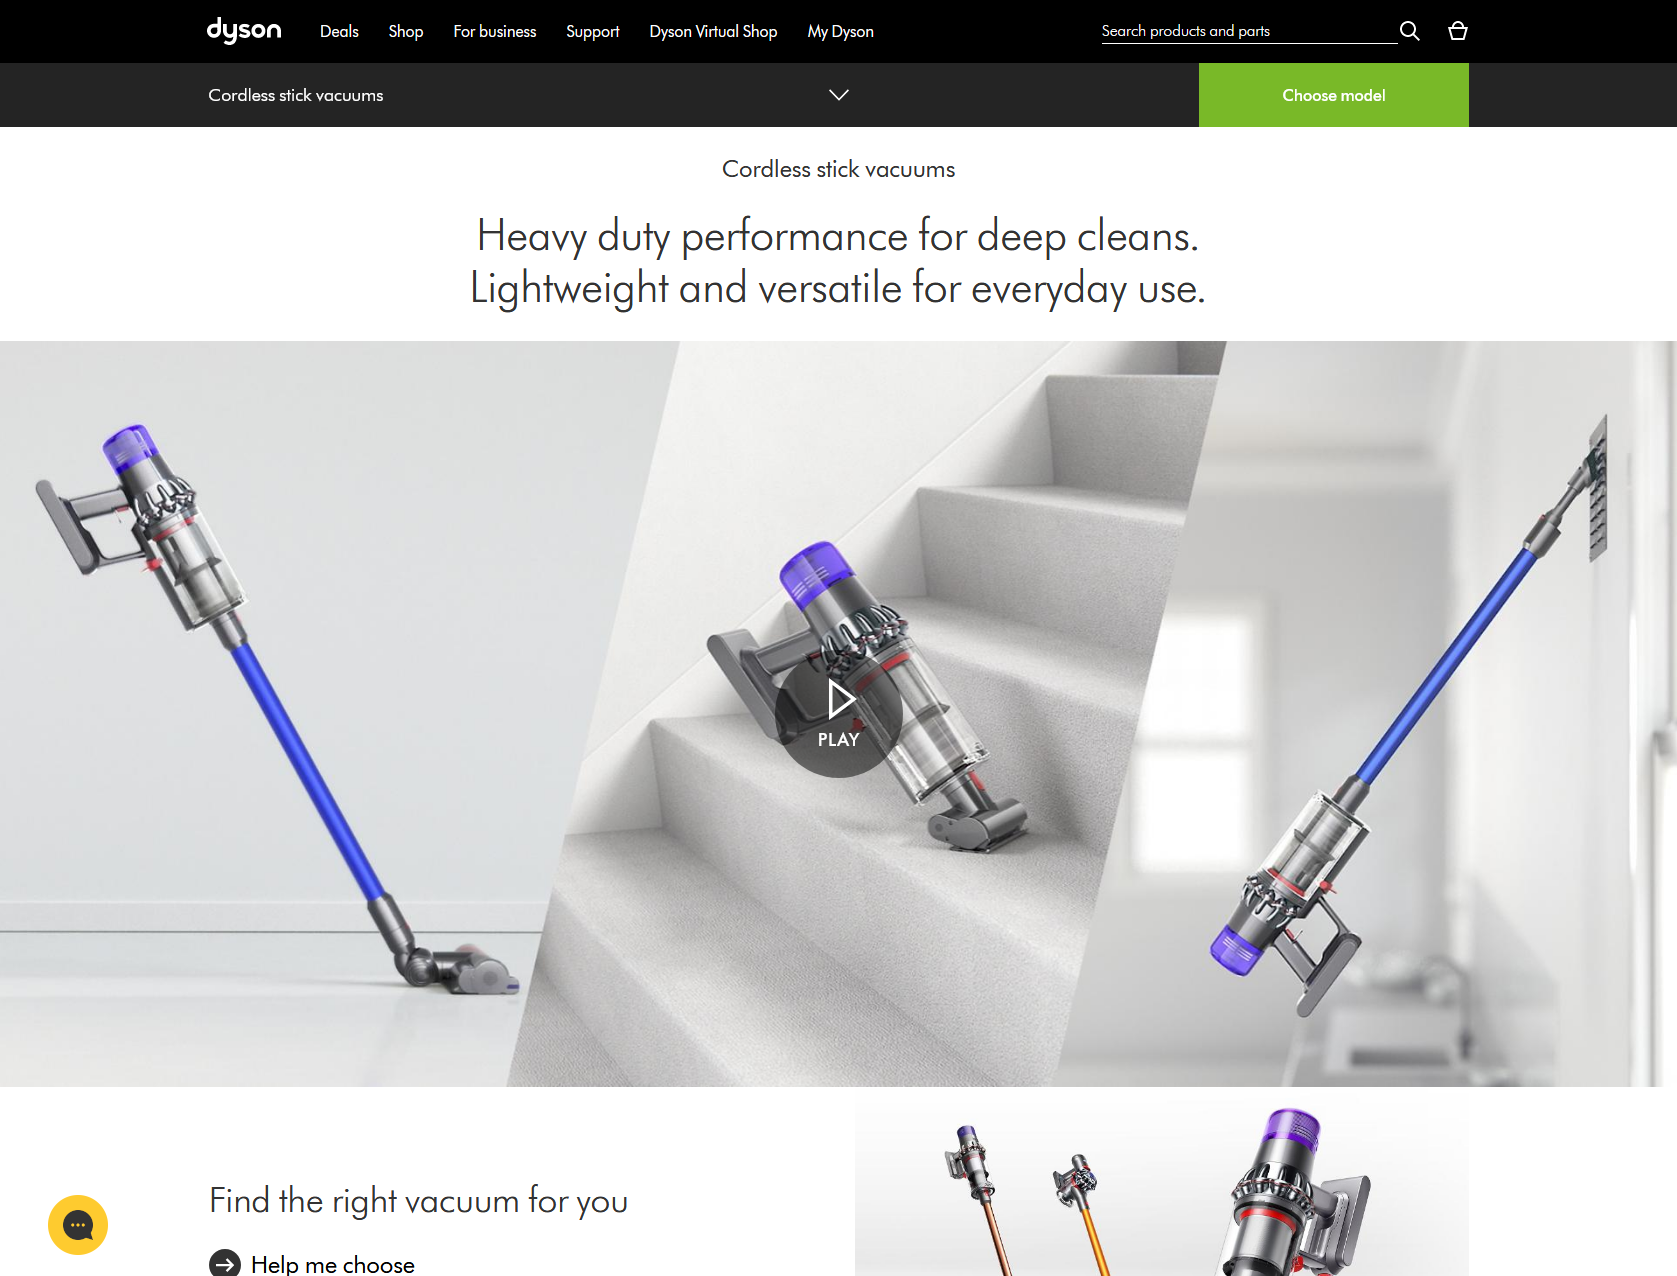
Task: Visit the Dyson Virtual Shop
Action: pos(713,32)
